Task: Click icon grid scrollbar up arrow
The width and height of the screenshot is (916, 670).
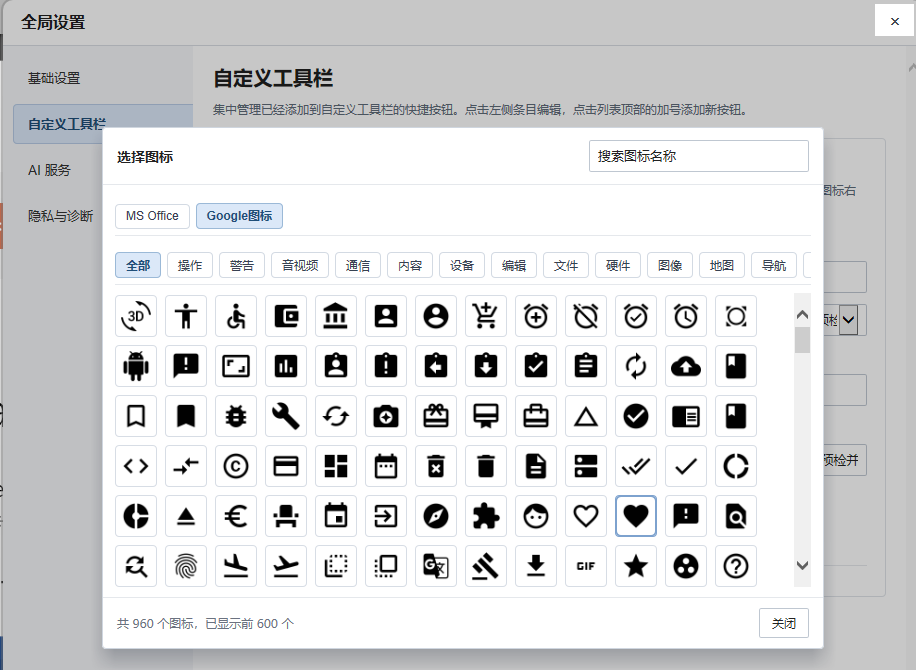Action: pos(803,315)
